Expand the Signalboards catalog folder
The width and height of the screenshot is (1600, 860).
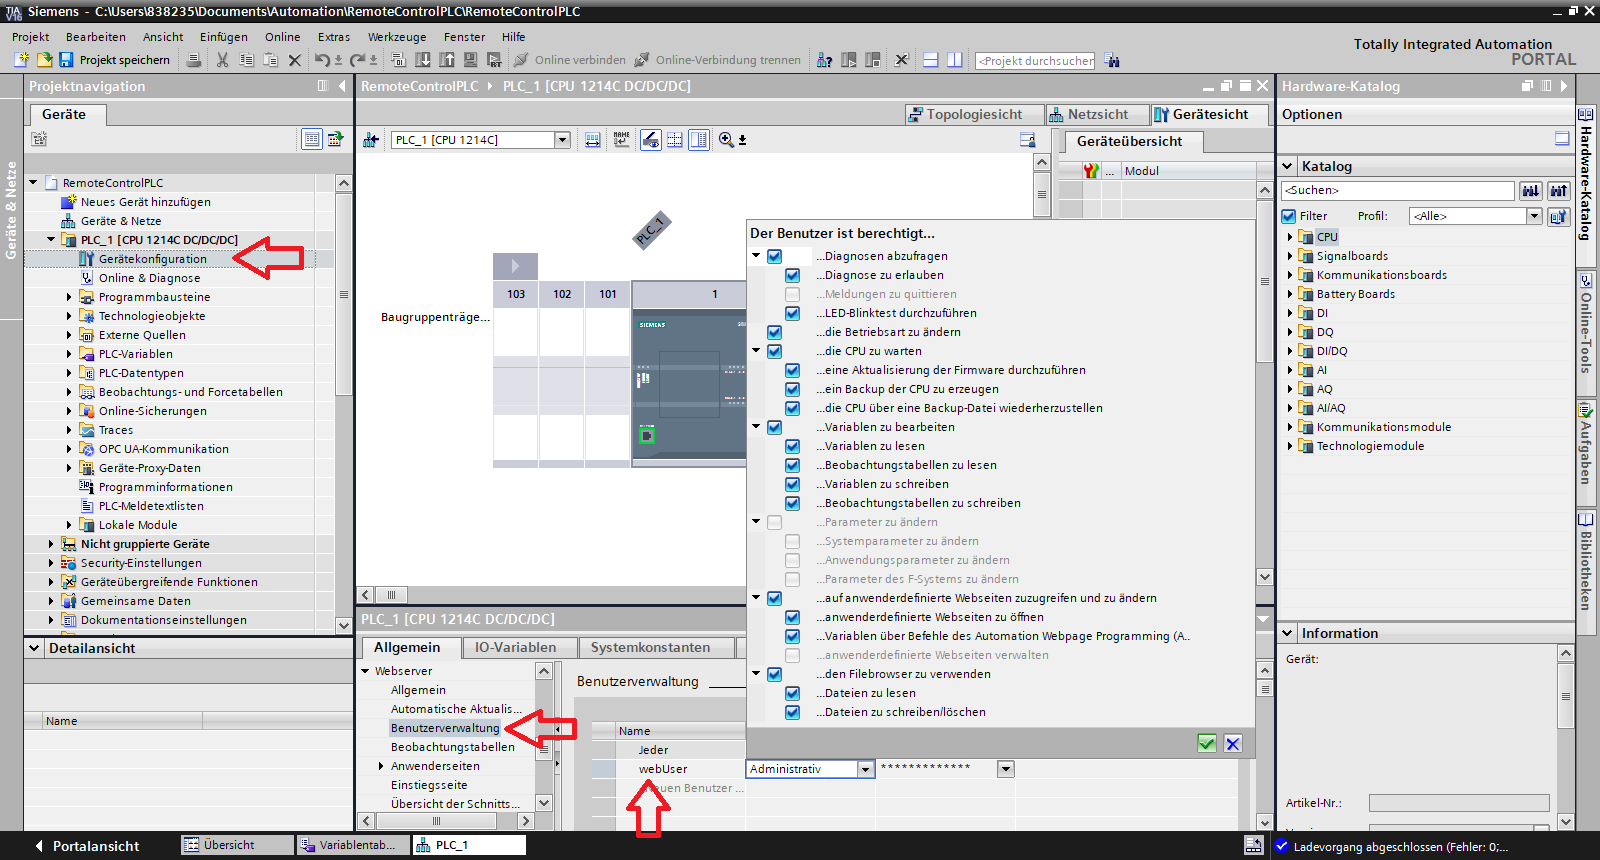tap(1289, 256)
